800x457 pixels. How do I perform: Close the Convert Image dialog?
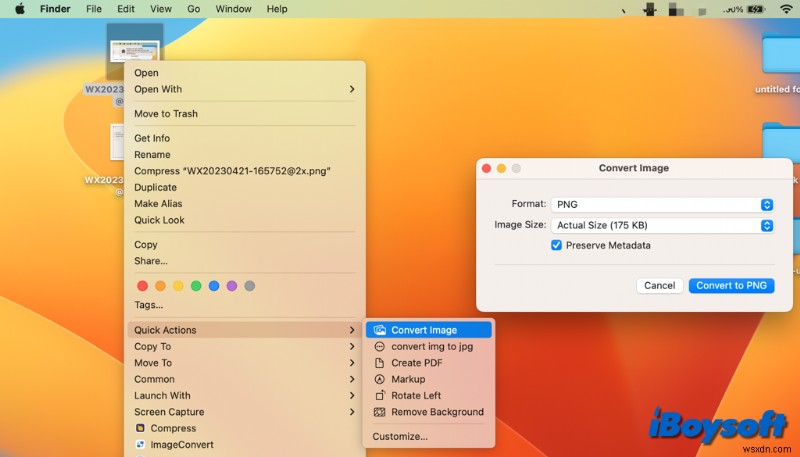tap(486, 168)
